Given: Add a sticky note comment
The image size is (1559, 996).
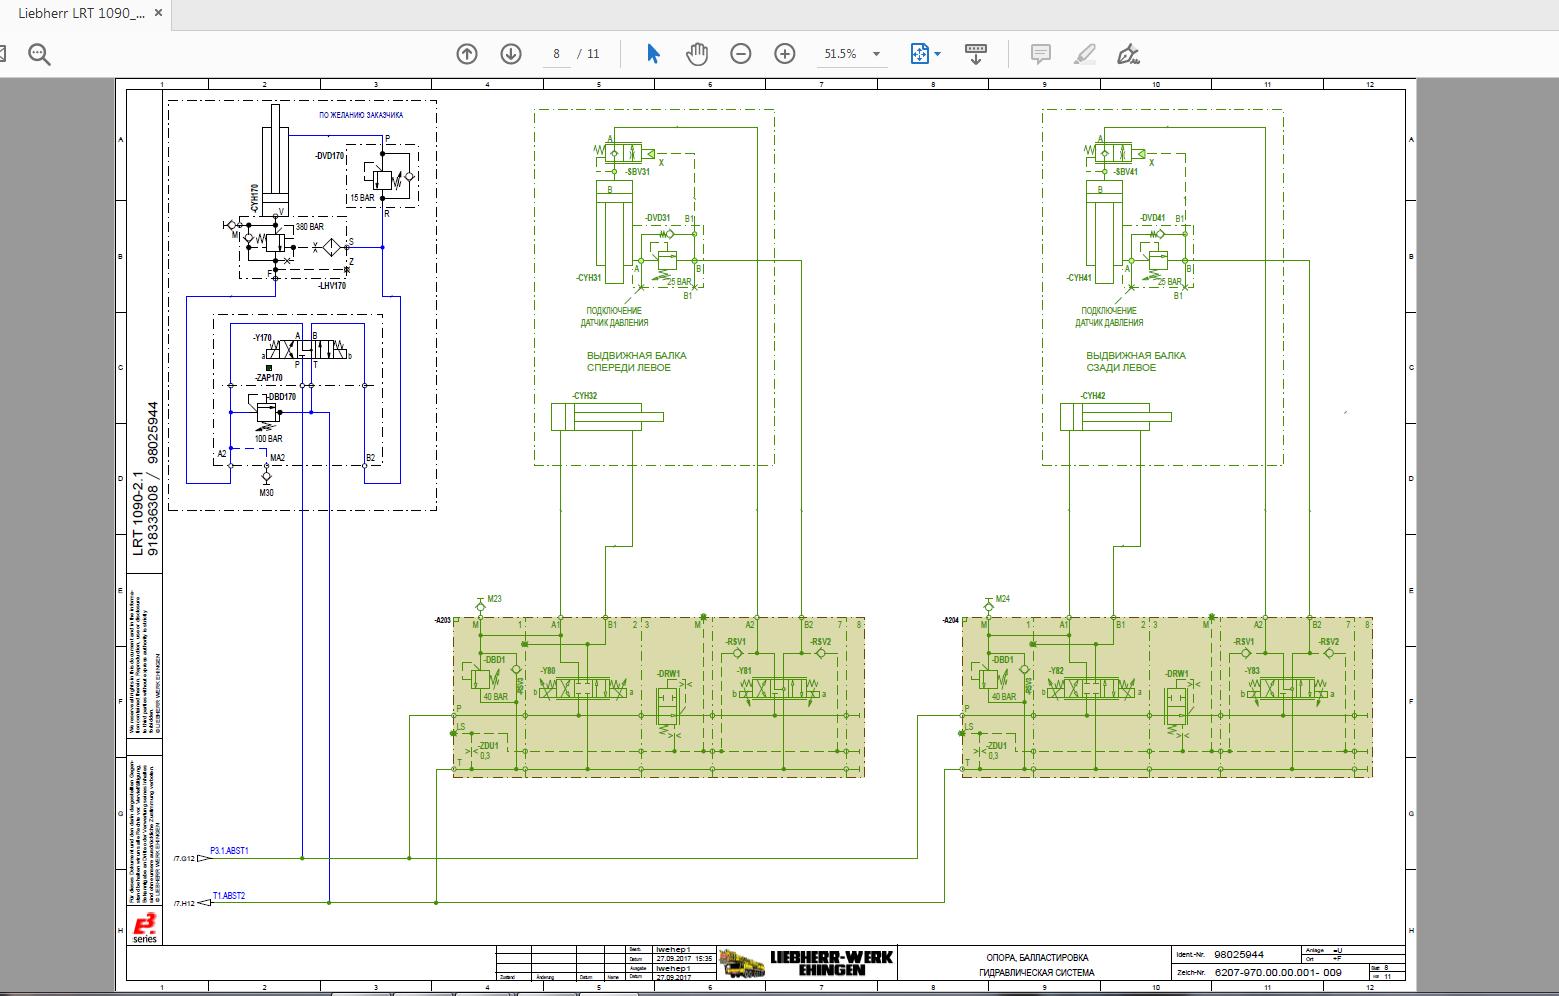Looking at the screenshot, I should (1041, 54).
